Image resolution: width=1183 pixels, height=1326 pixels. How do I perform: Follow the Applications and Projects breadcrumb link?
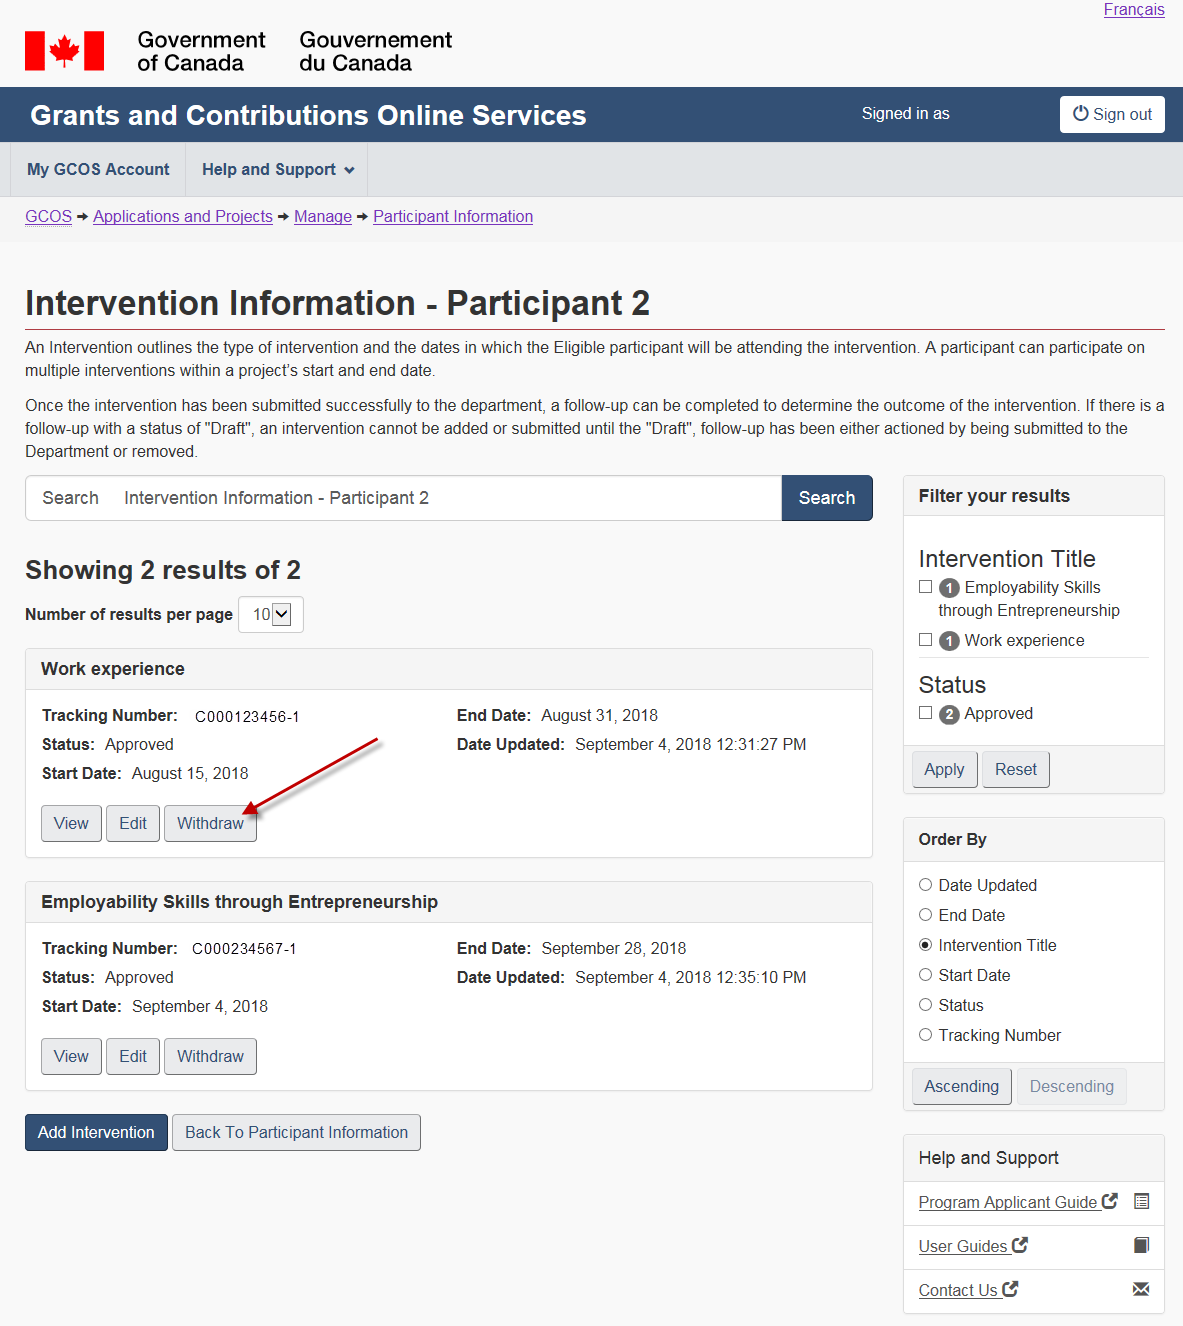click(183, 216)
